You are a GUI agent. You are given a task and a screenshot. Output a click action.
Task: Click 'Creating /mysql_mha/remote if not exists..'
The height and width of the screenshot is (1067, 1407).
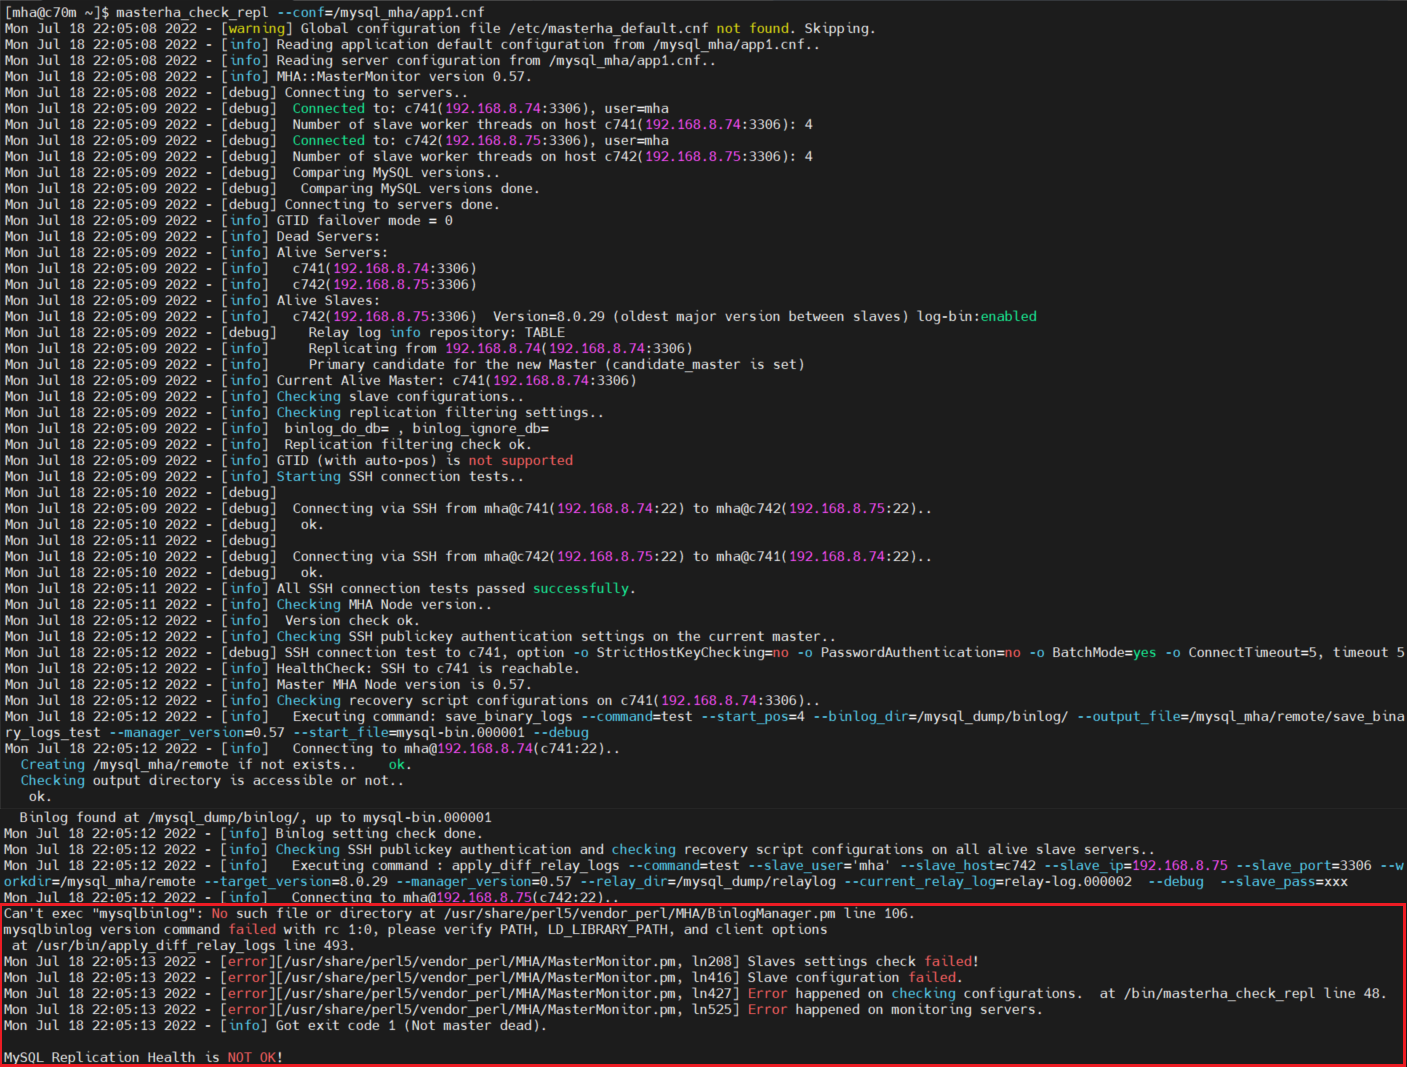tap(188, 764)
